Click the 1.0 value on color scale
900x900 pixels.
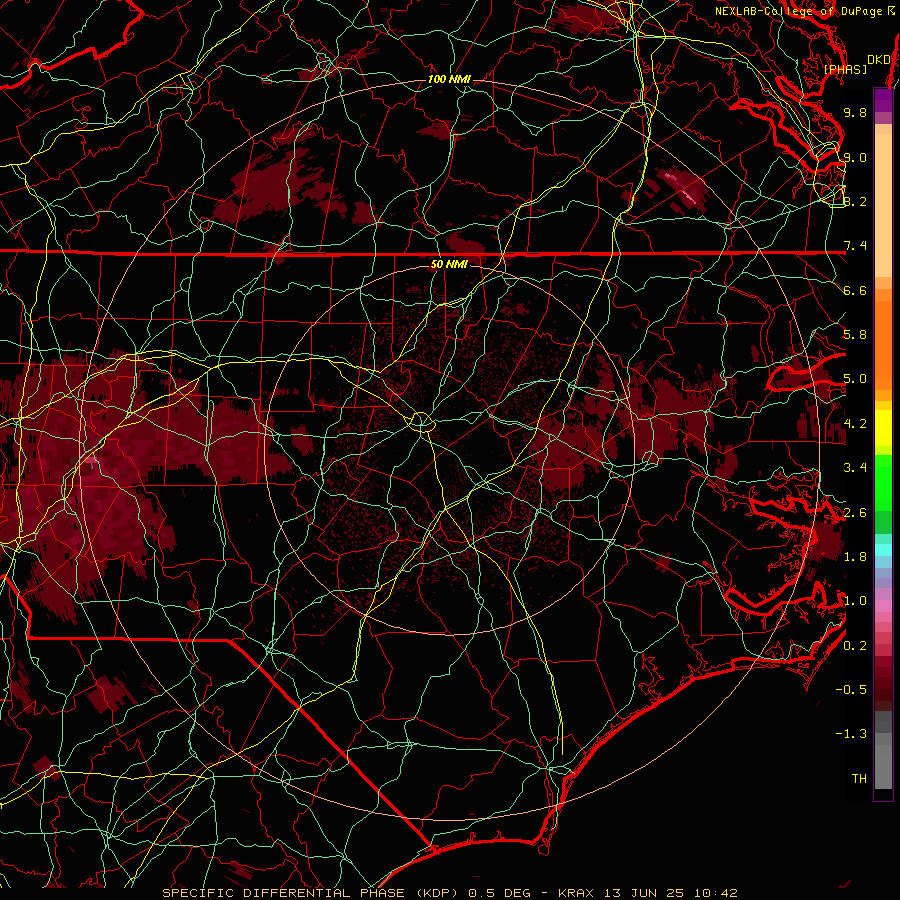click(855, 601)
